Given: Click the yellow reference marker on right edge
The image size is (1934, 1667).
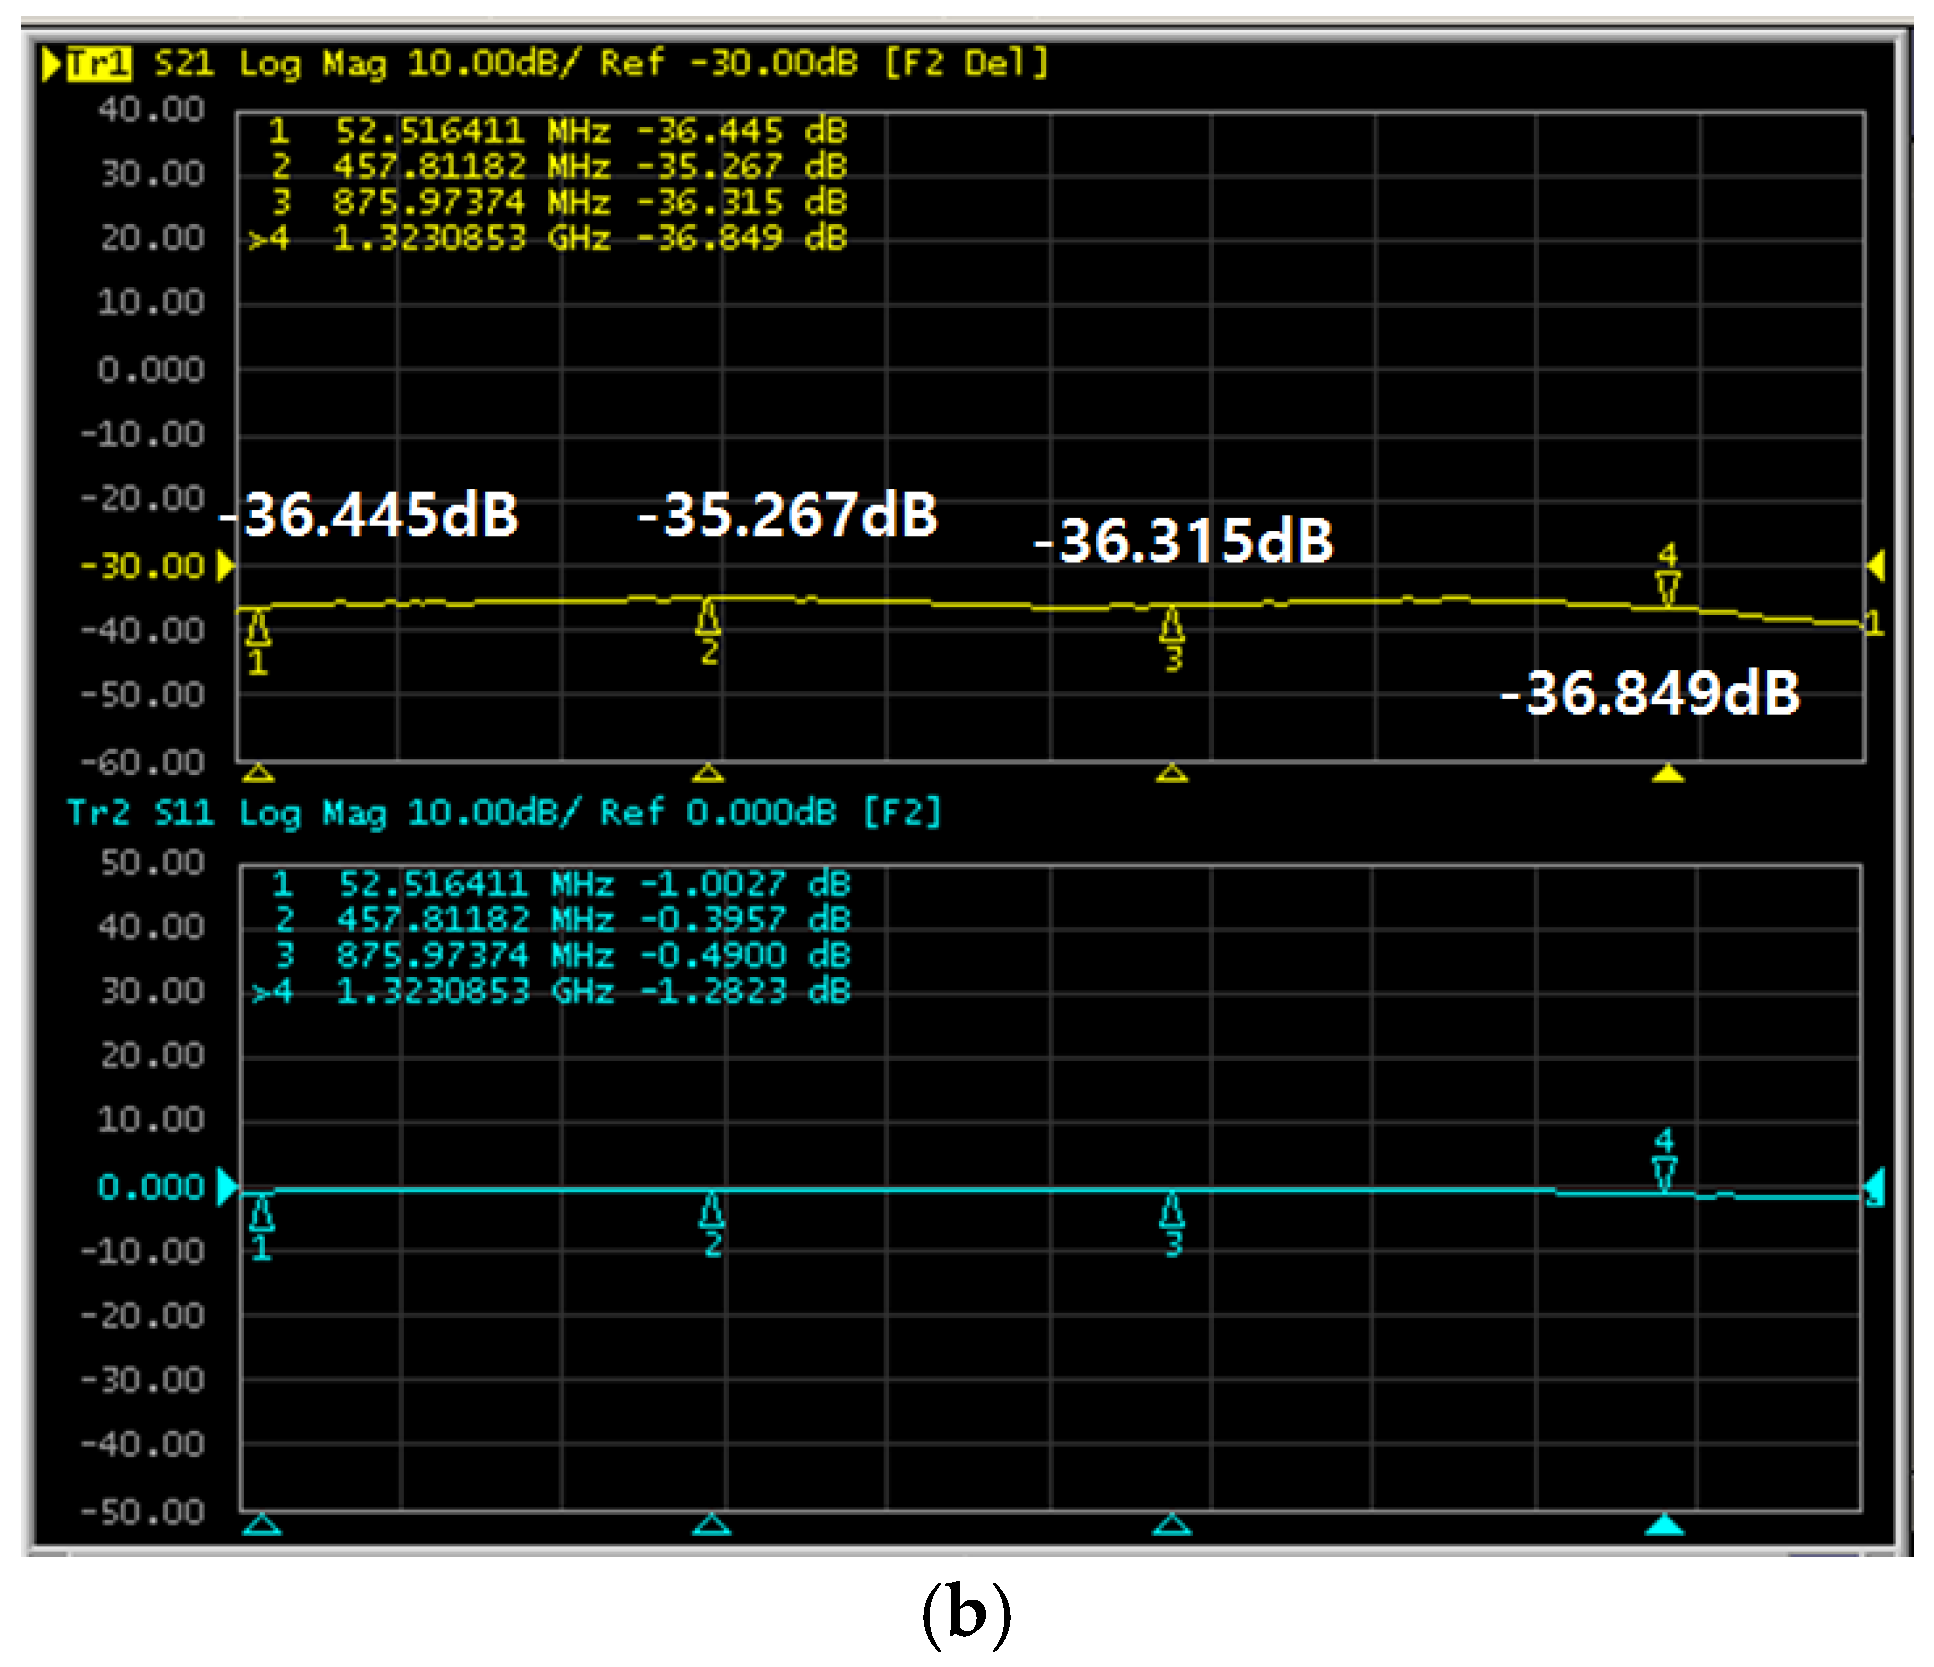Looking at the screenshot, I should click(1876, 566).
